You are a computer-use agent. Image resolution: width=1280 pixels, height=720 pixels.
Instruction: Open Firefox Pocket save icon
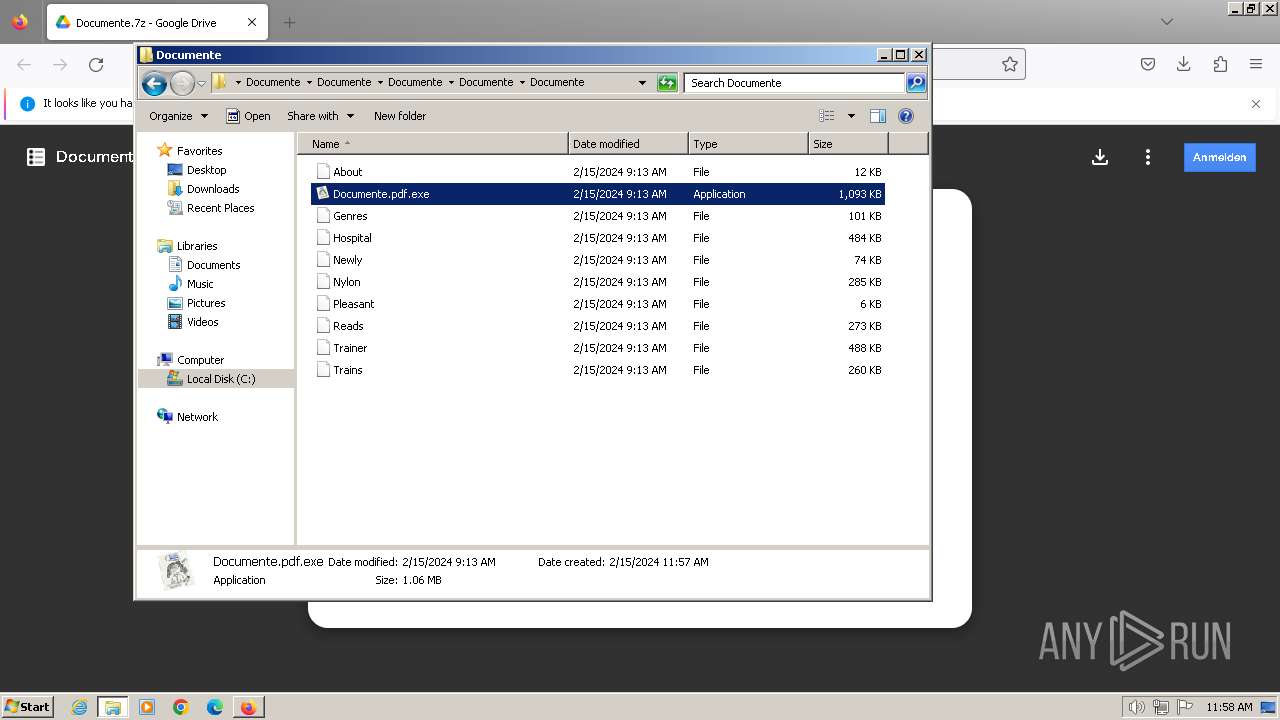tap(1148, 65)
